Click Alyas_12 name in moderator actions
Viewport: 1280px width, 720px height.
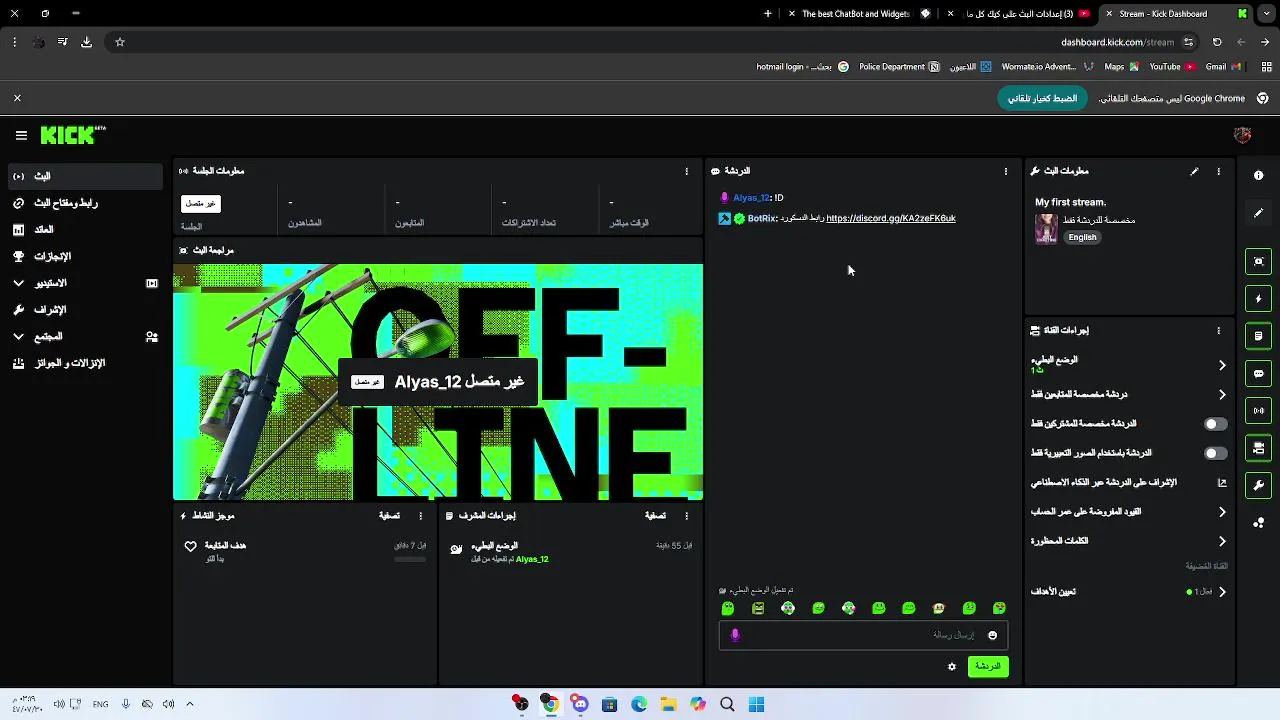[532, 559]
